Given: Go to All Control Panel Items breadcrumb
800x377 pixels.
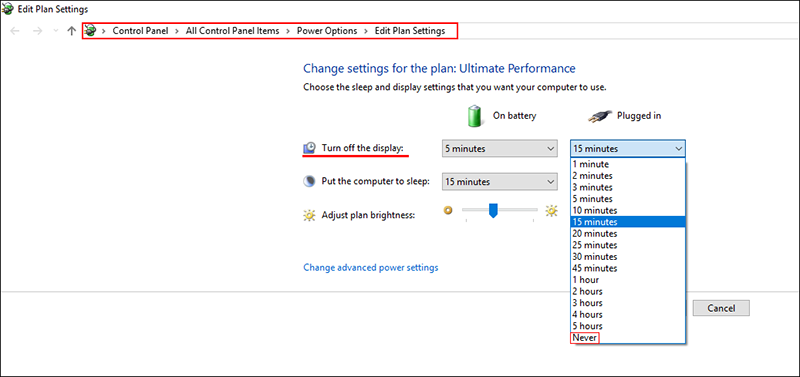Looking at the screenshot, I should (232, 31).
